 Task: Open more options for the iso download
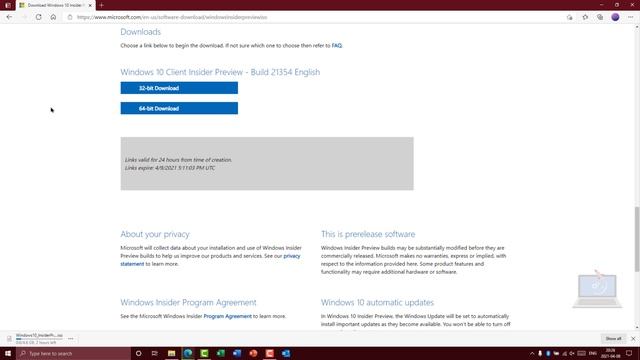pos(71,339)
